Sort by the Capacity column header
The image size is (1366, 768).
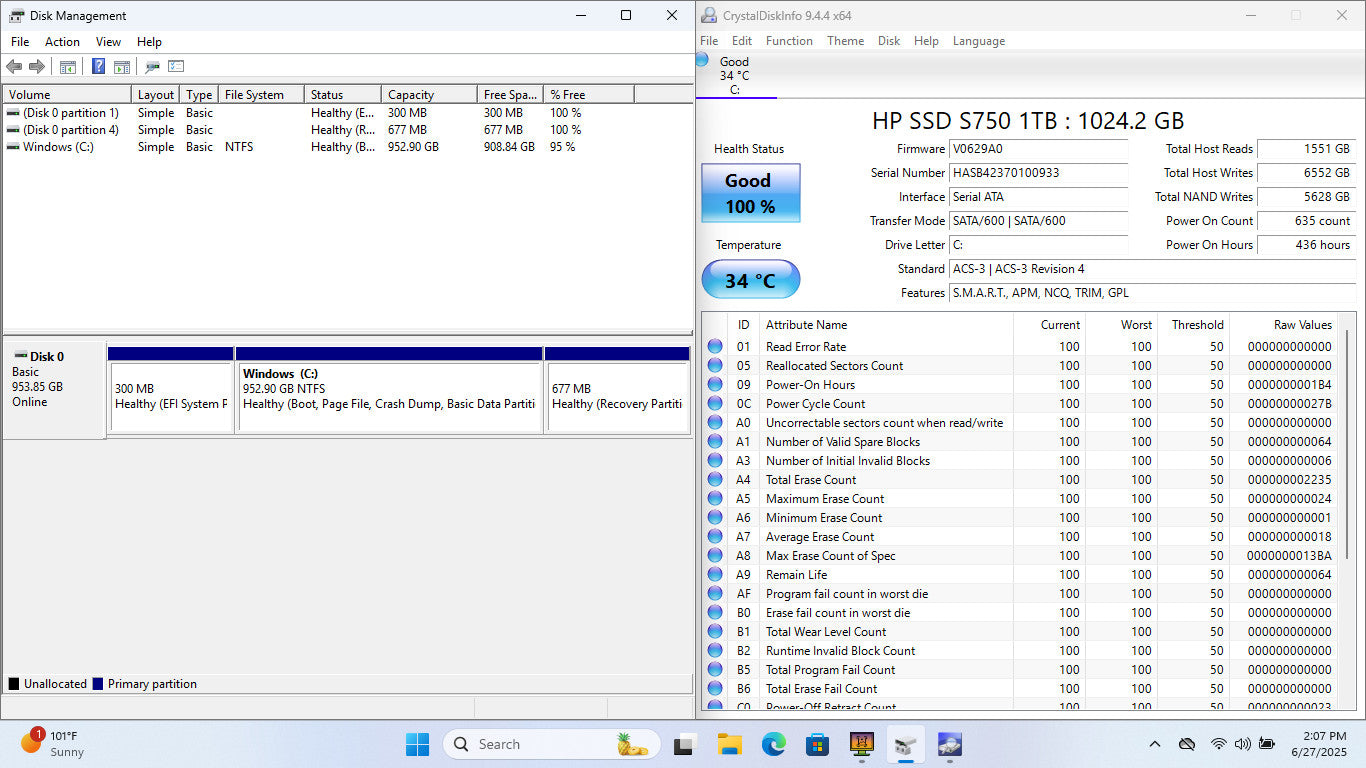430,95
